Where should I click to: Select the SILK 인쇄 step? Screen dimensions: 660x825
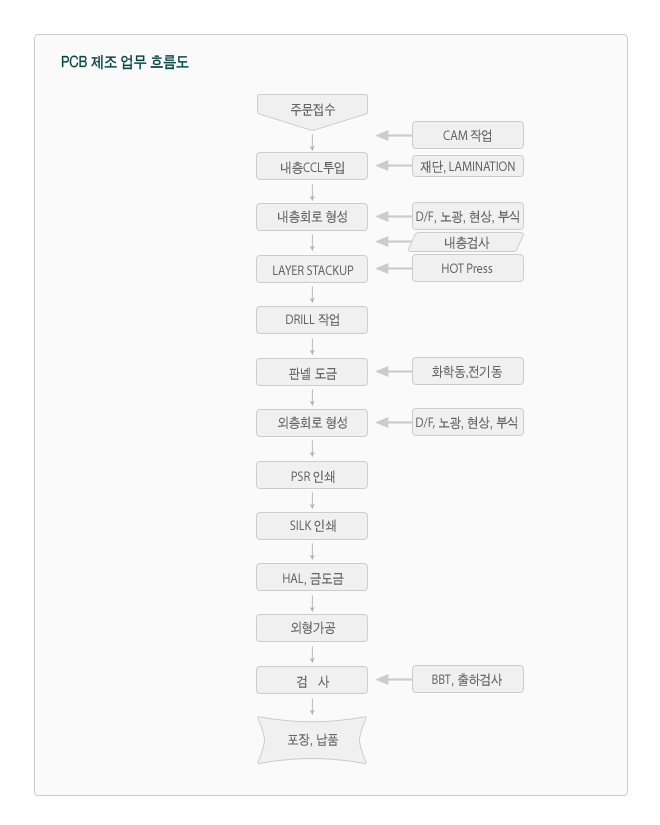point(312,526)
